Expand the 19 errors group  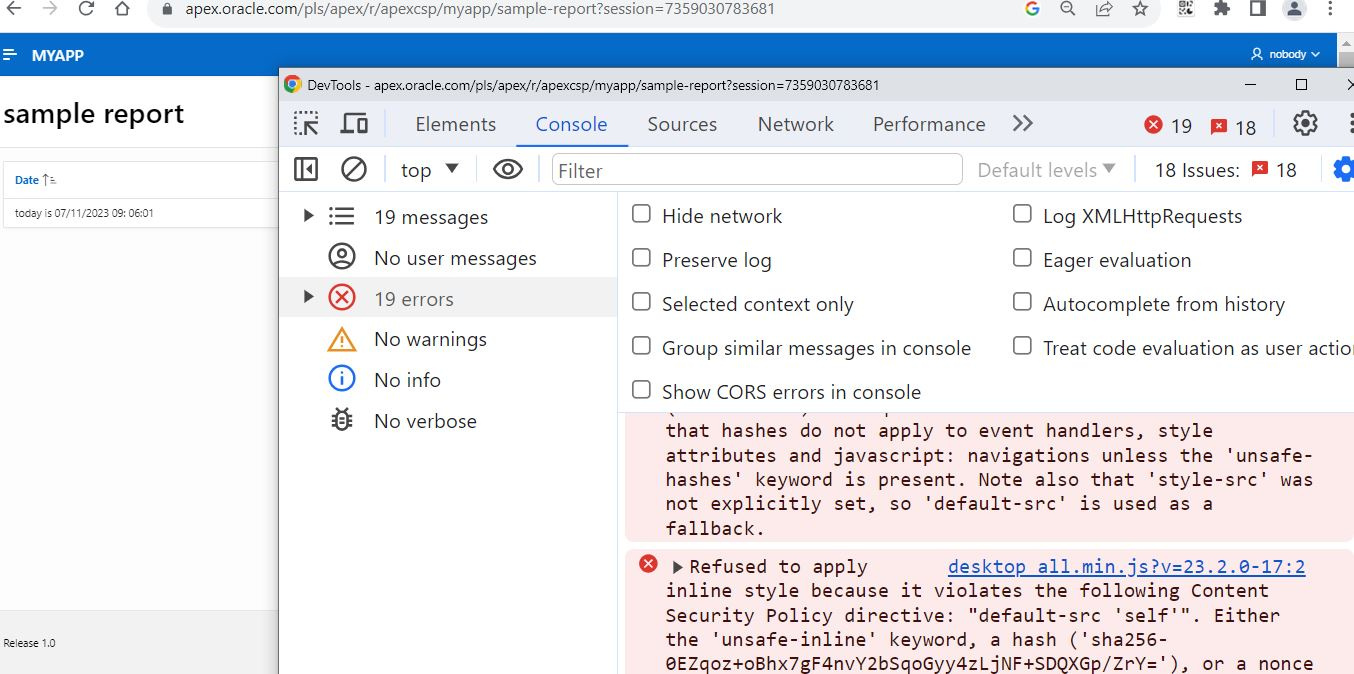click(x=308, y=296)
